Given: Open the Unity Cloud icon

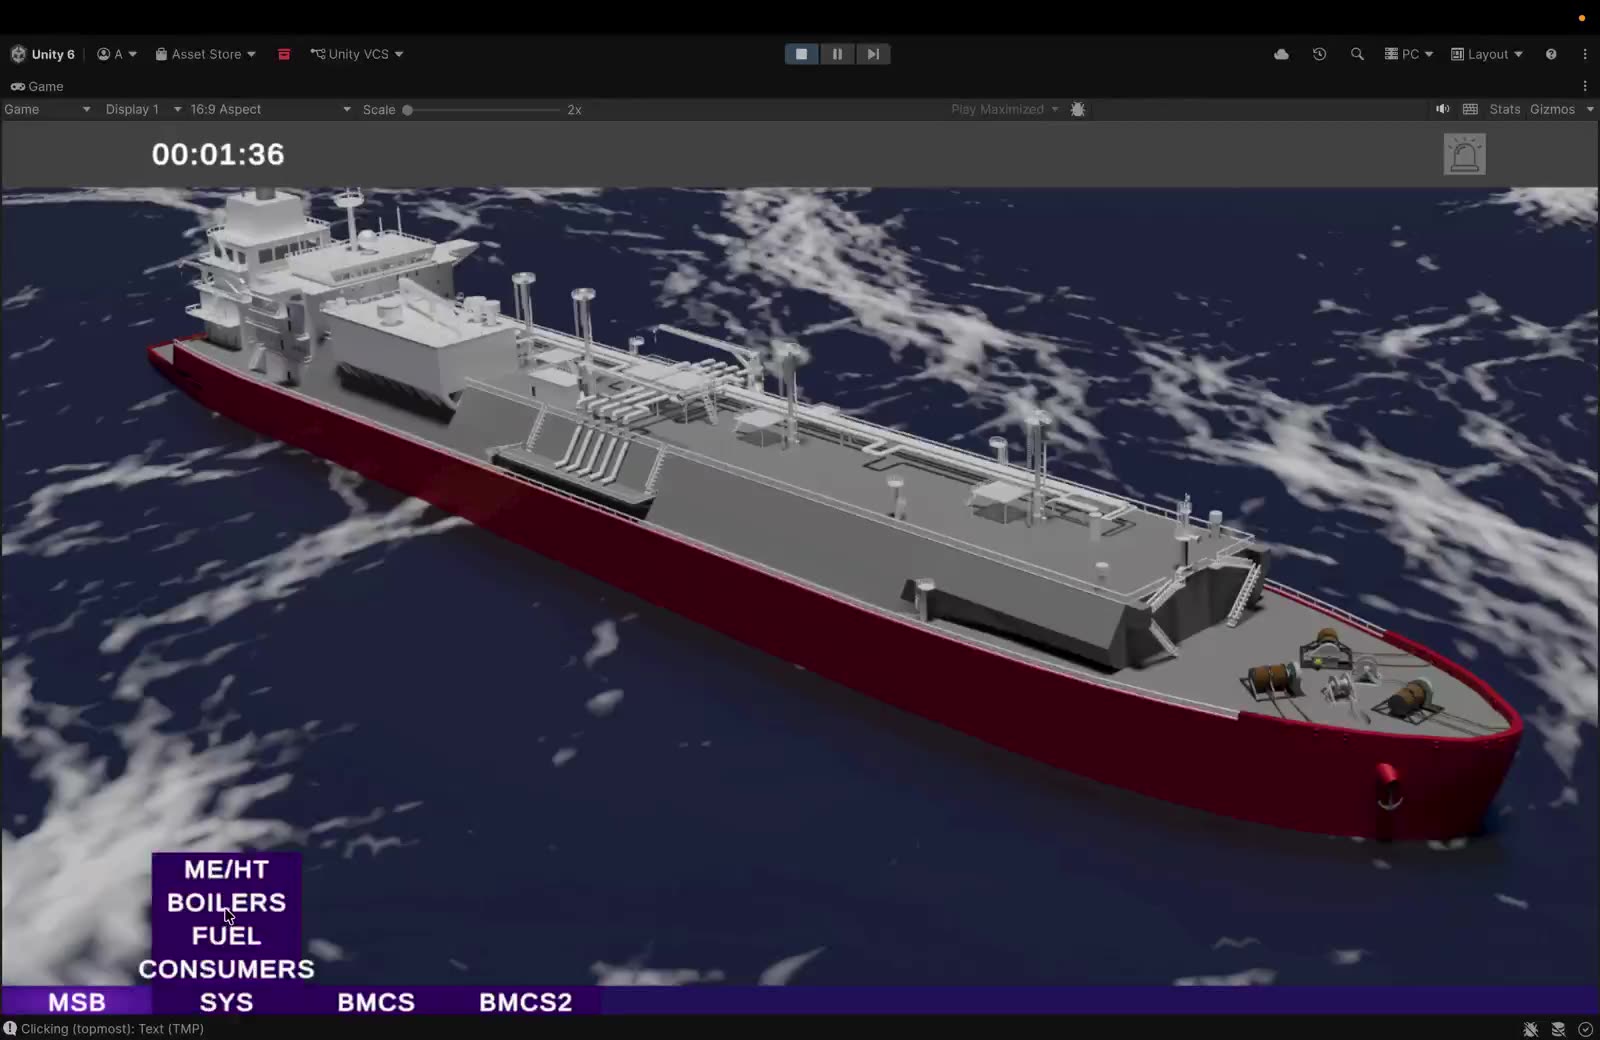Looking at the screenshot, I should pyautogui.click(x=1281, y=54).
